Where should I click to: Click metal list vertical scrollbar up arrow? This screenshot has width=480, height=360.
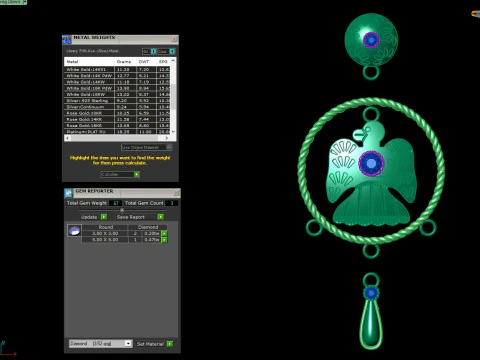173,61
